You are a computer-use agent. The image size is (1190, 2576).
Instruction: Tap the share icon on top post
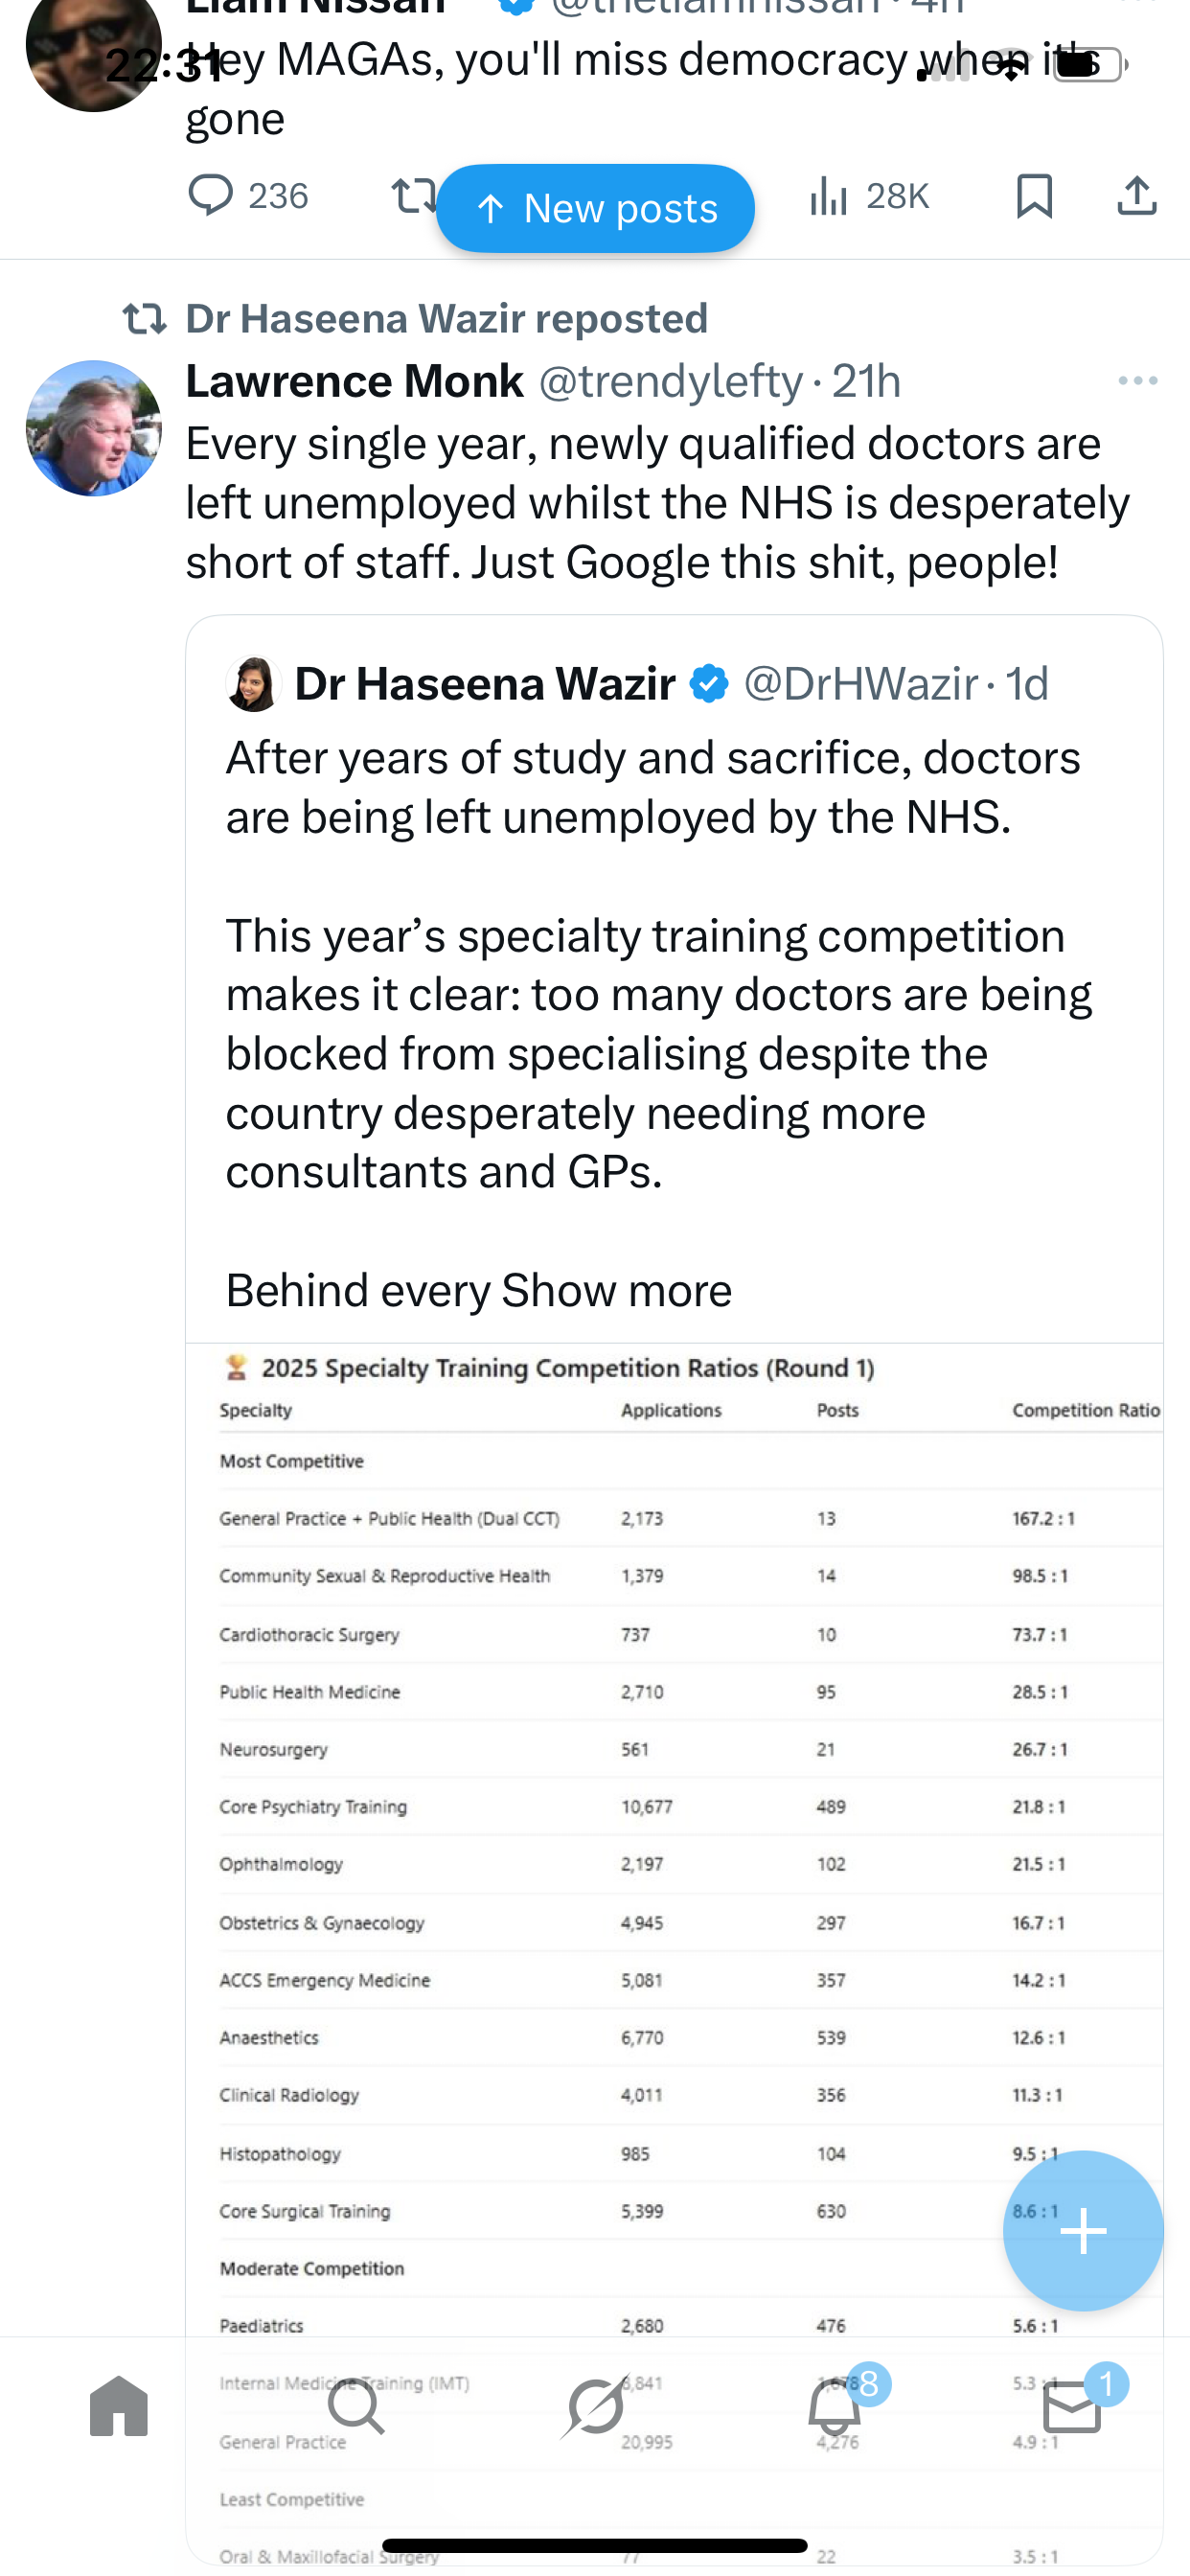[1136, 195]
